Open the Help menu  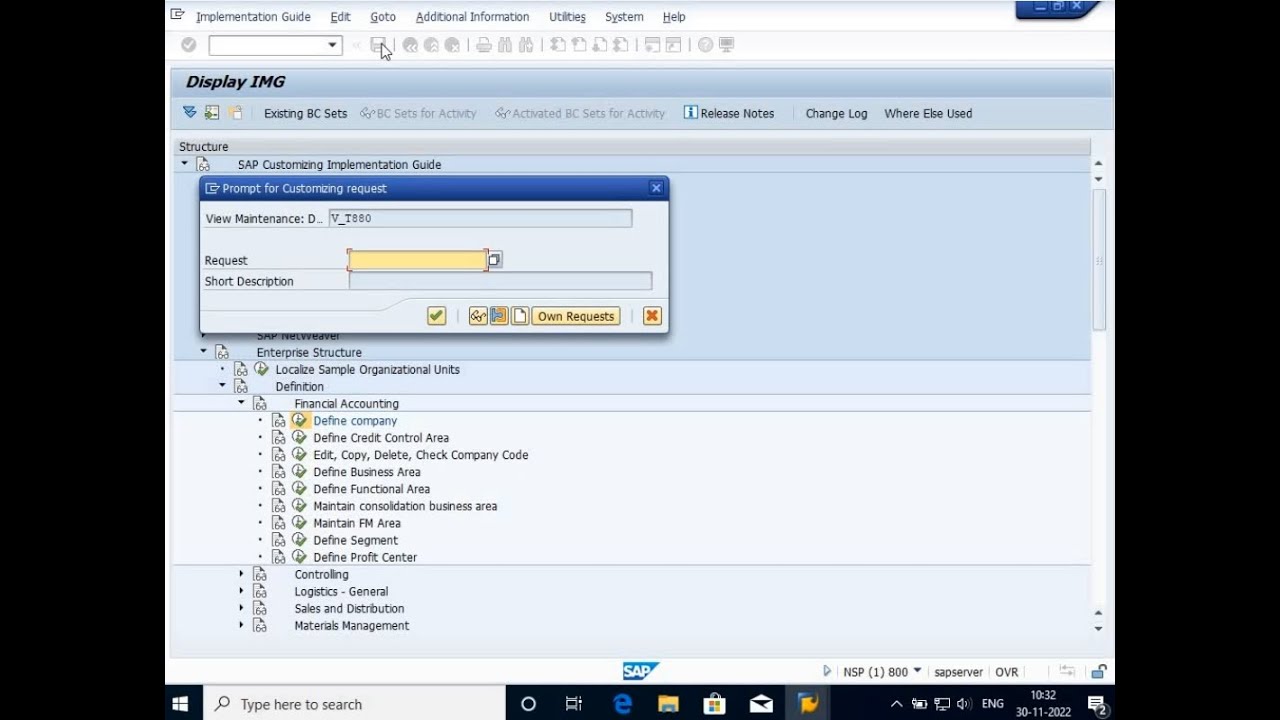click(x=674, y=17)
